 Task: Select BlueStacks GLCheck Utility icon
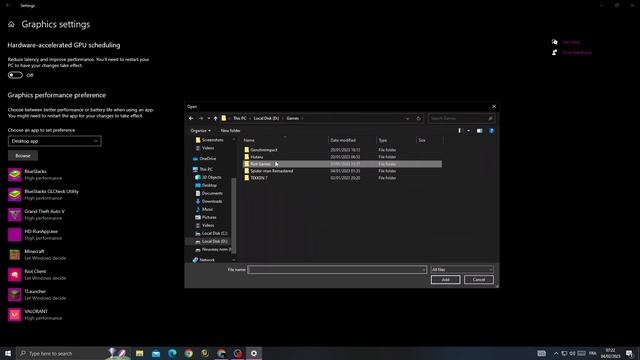(x=15, y=195)
